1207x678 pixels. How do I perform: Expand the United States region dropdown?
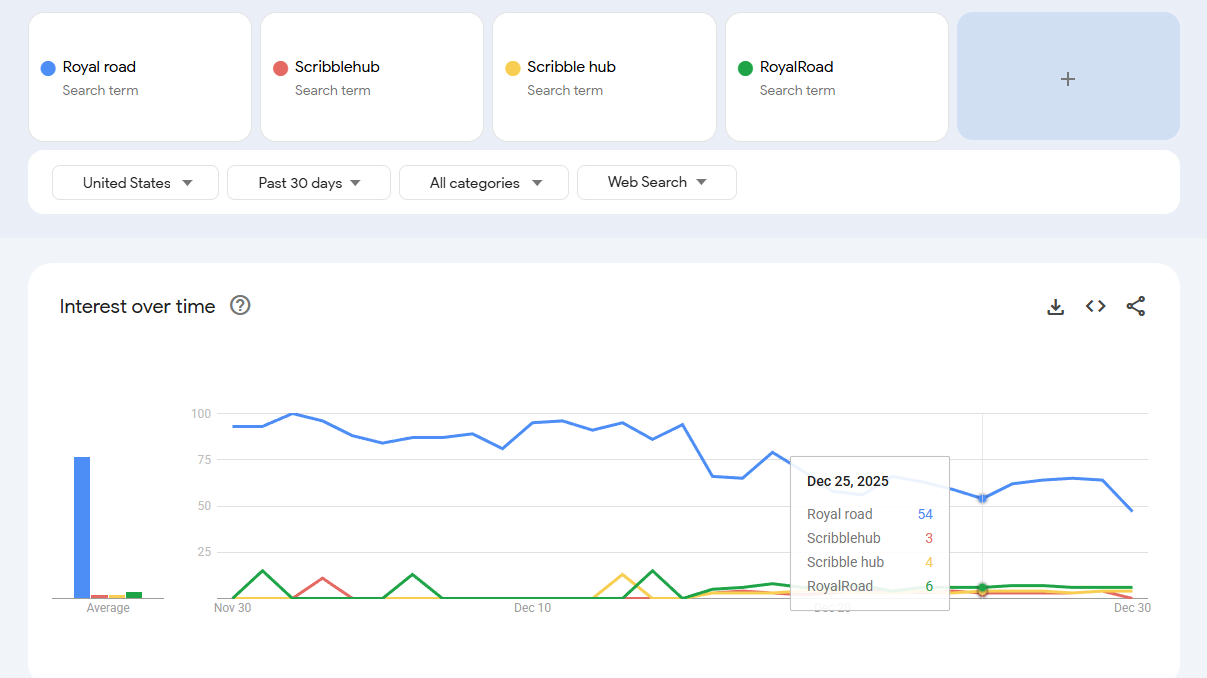135,183
